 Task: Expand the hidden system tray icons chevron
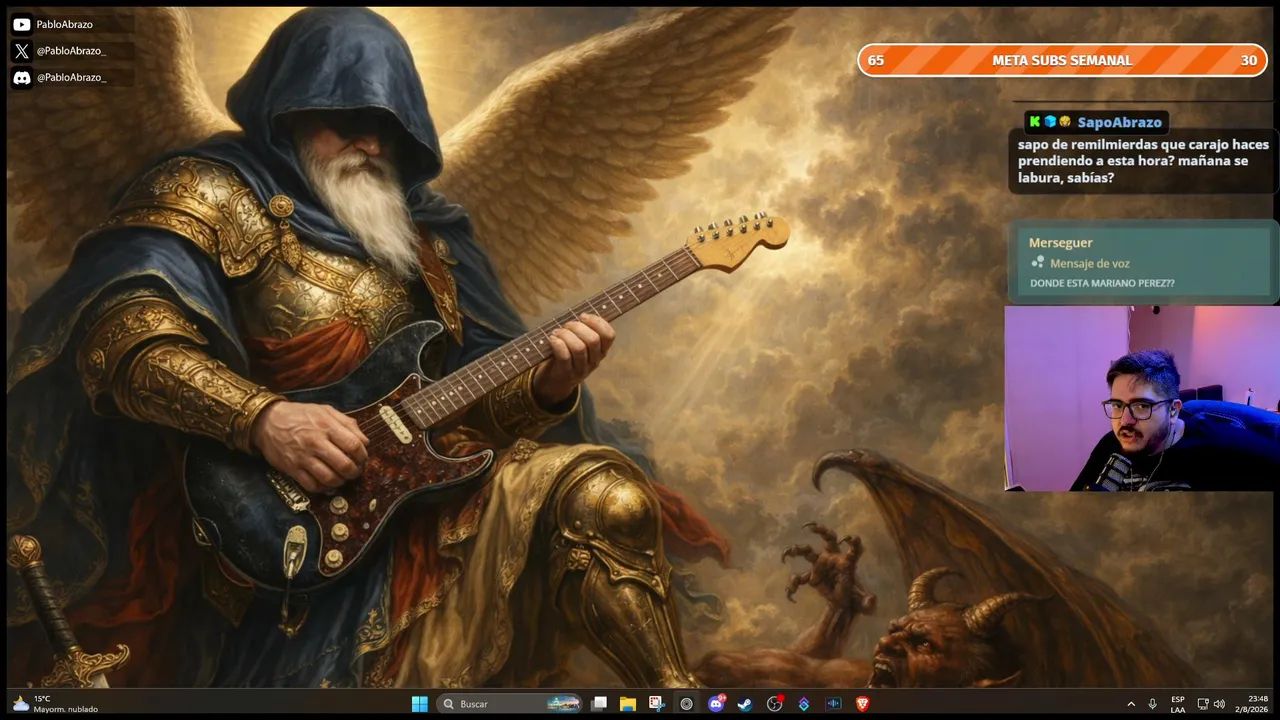1131,704
